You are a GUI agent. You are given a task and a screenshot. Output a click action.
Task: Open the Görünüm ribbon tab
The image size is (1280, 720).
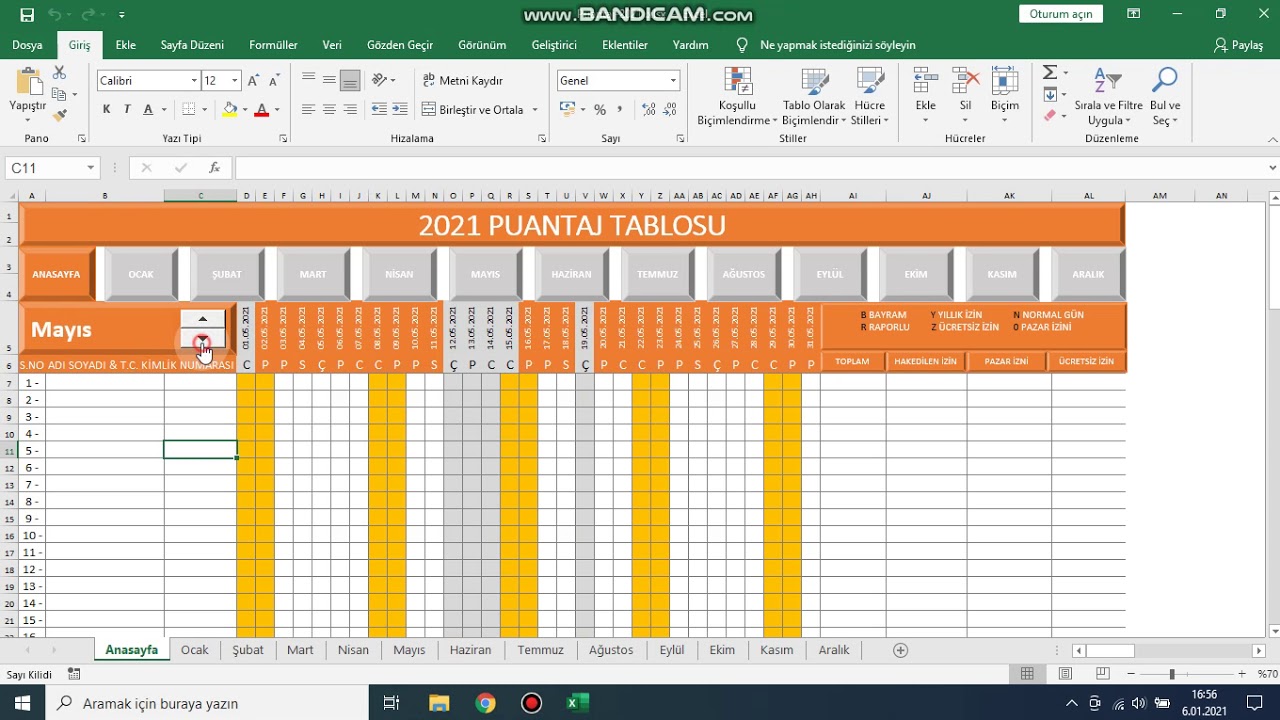coord(482,45)
